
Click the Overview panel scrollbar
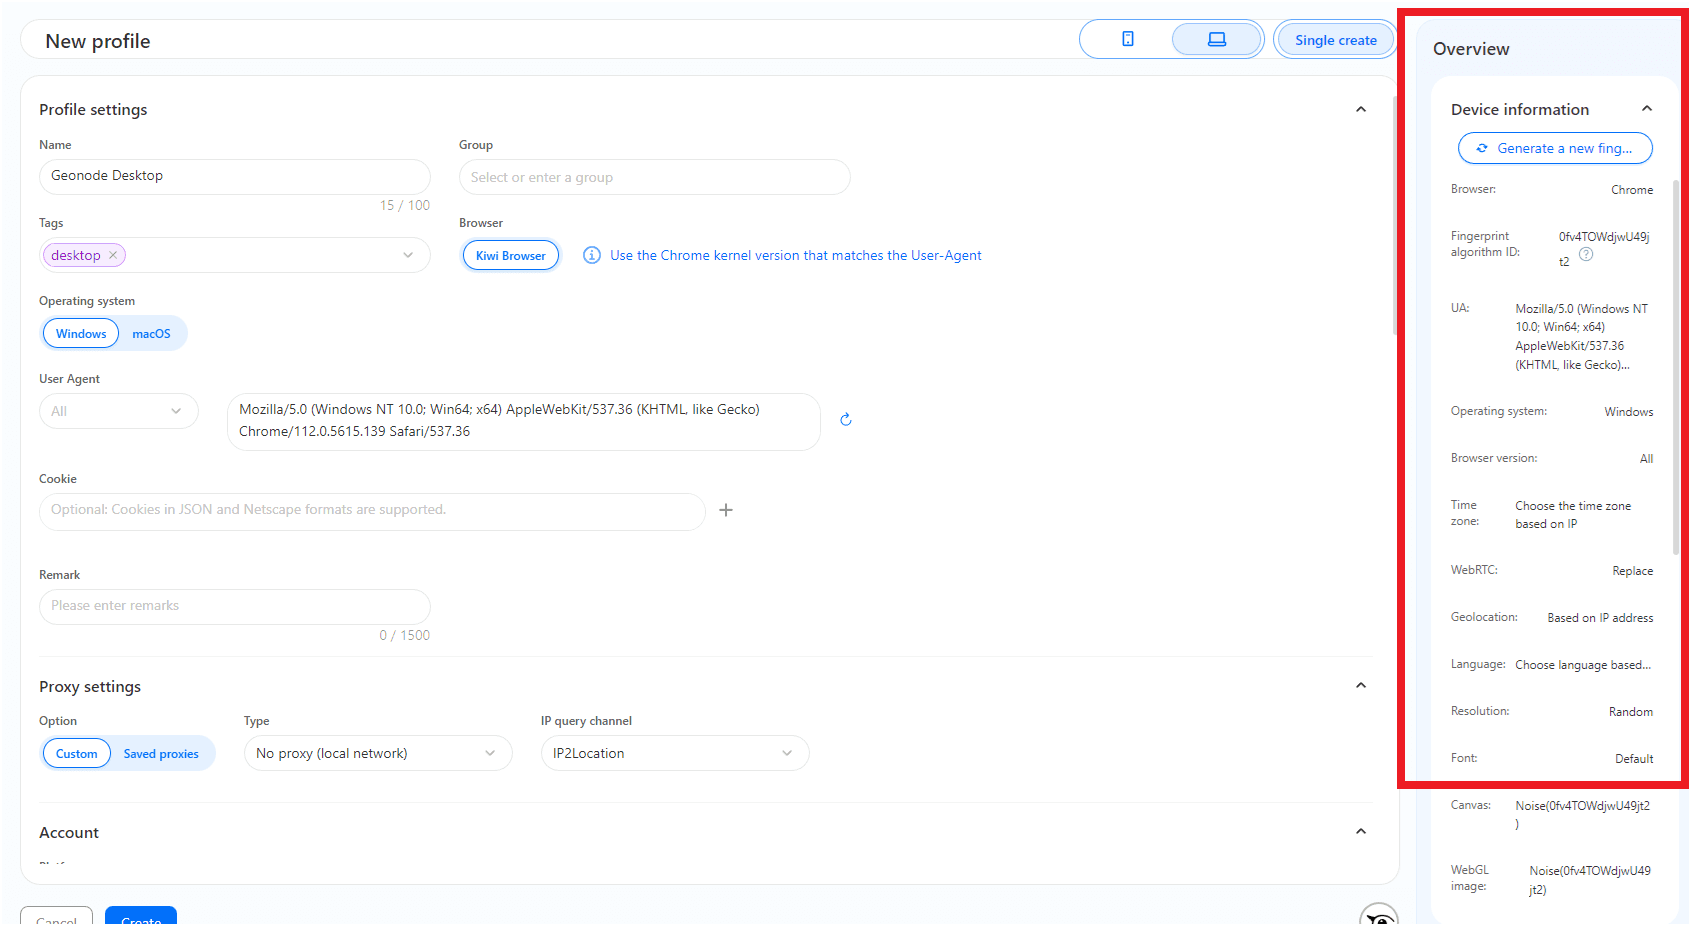click(1675, 370)
